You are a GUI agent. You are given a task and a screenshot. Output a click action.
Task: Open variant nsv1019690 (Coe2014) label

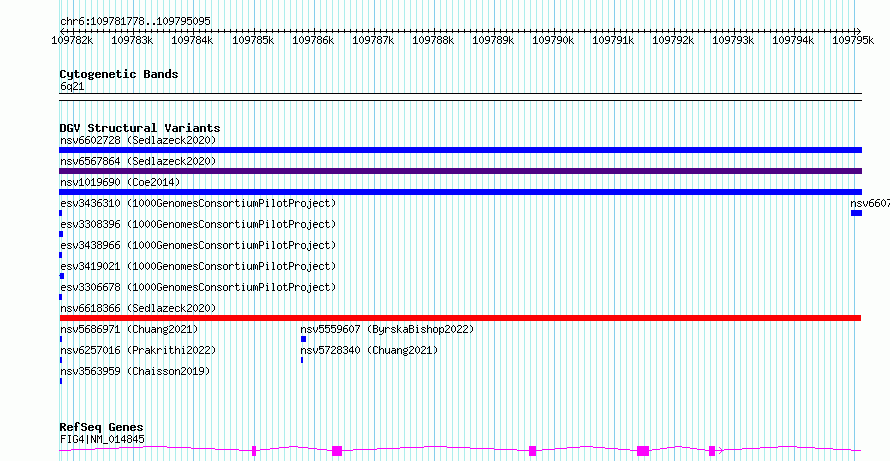point(120,182)
